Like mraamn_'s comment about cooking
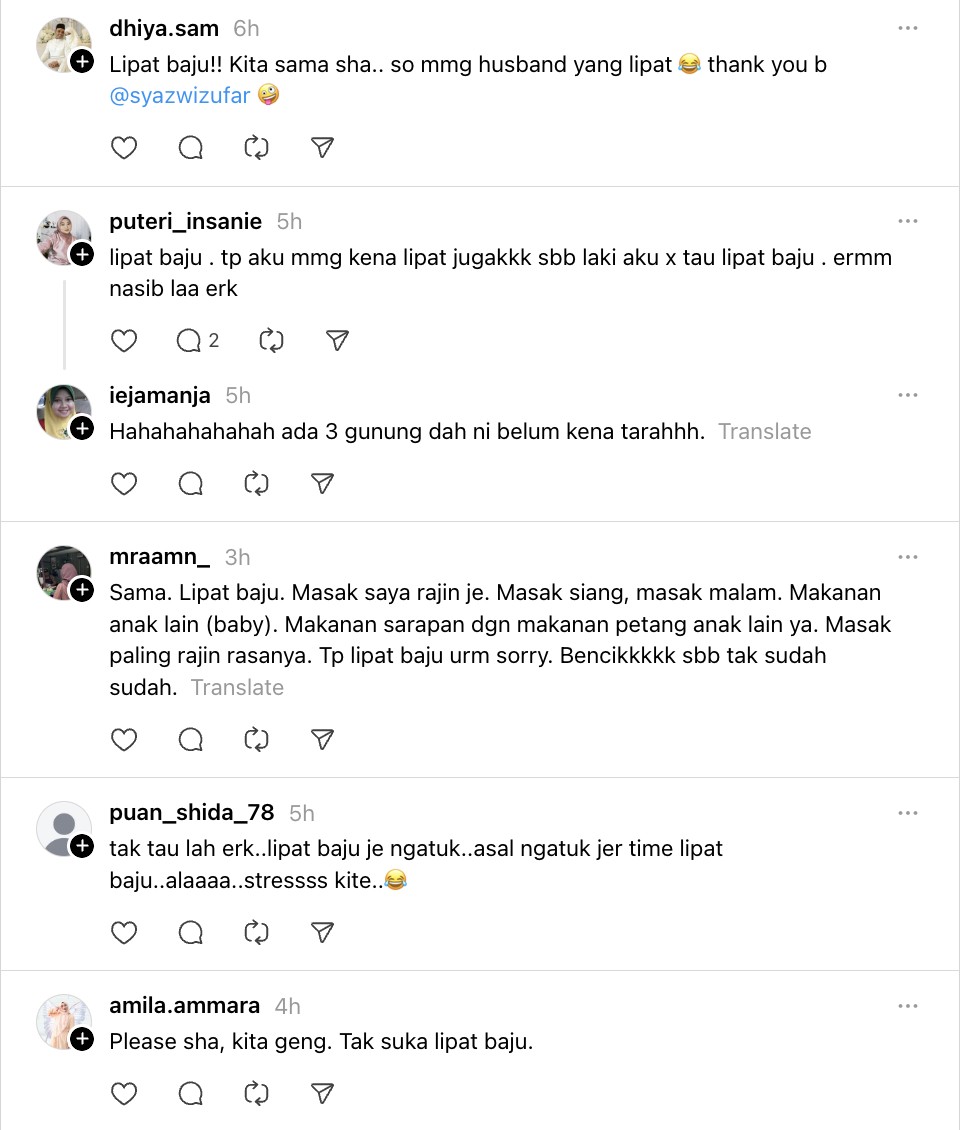Image resolution: width=960 pixels, height=1130 pixels. click(123, 740)
